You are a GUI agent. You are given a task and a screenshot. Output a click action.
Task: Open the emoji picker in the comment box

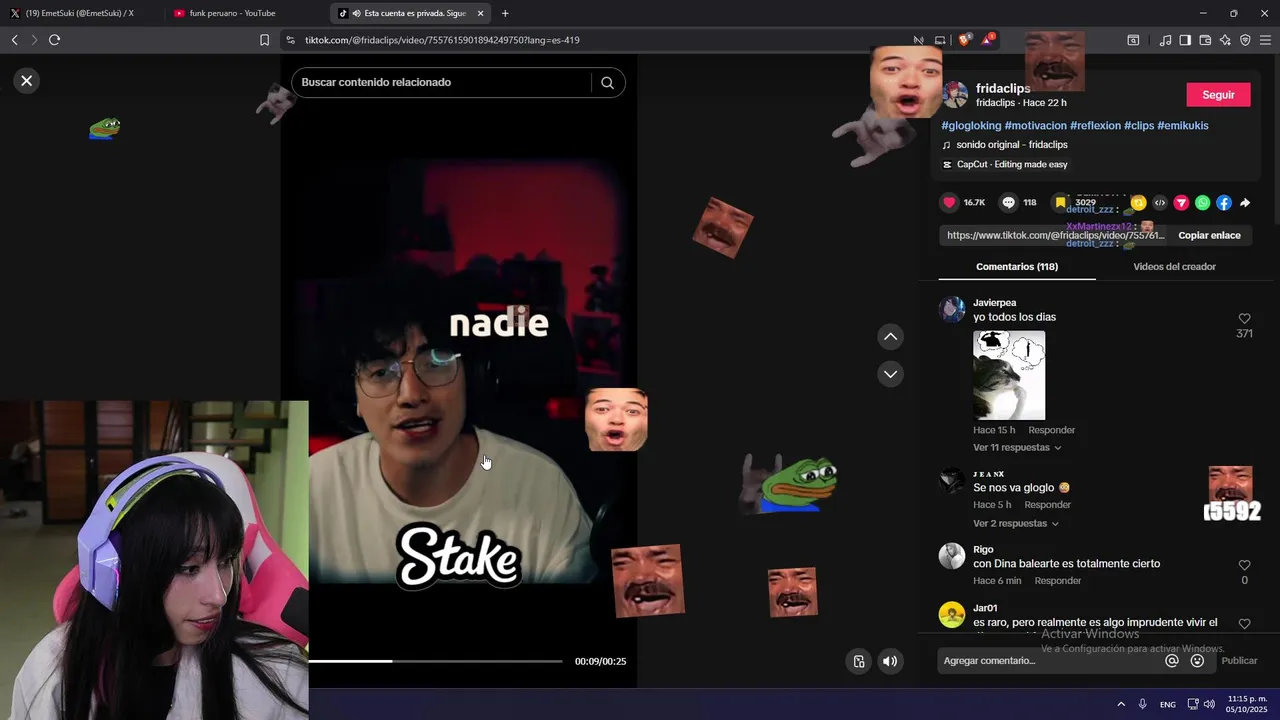point(1197,661)
